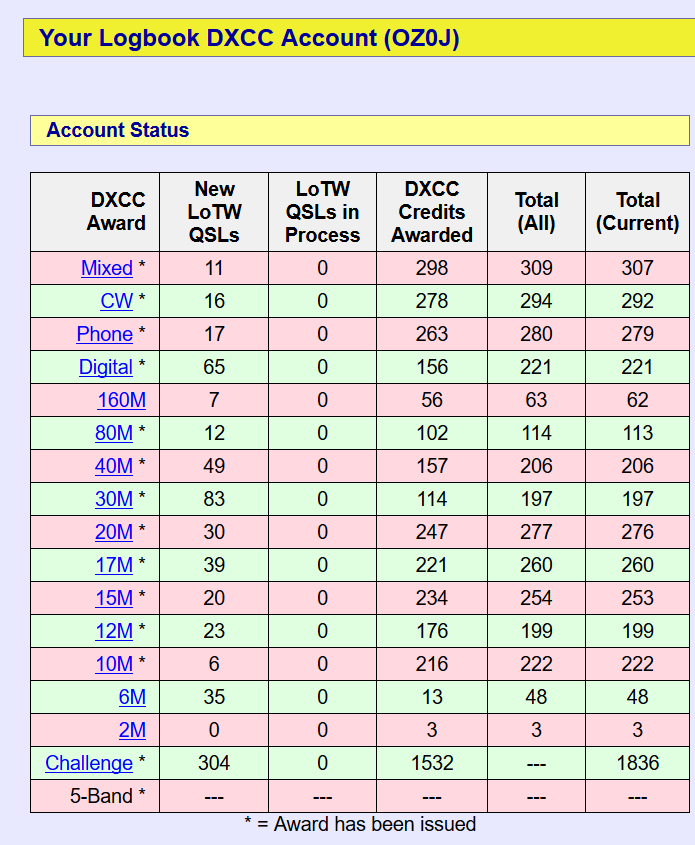Select 6M new LoTW QSLs value 35
Viewport: 695px width, 845px height.
click(214, 697)
